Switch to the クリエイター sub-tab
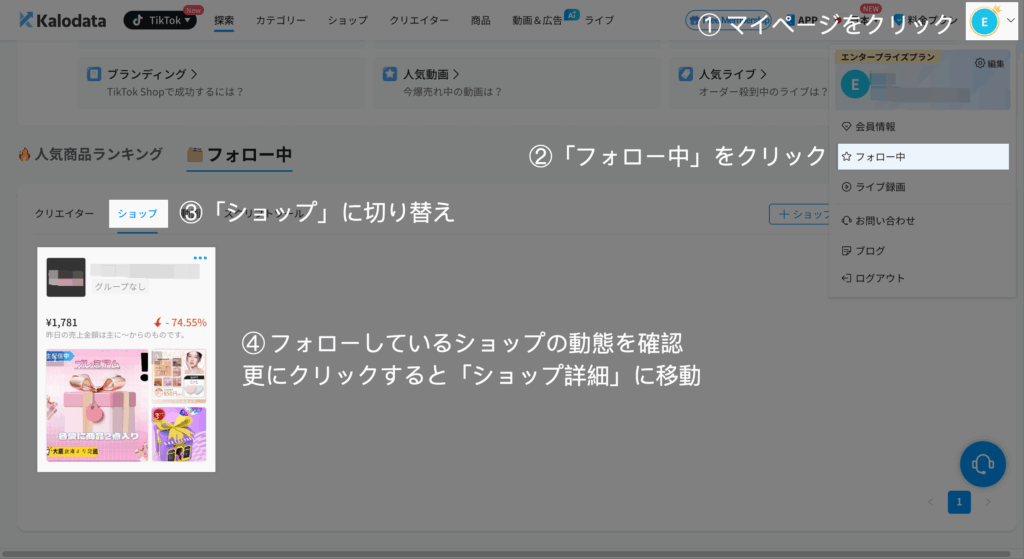 64,214
